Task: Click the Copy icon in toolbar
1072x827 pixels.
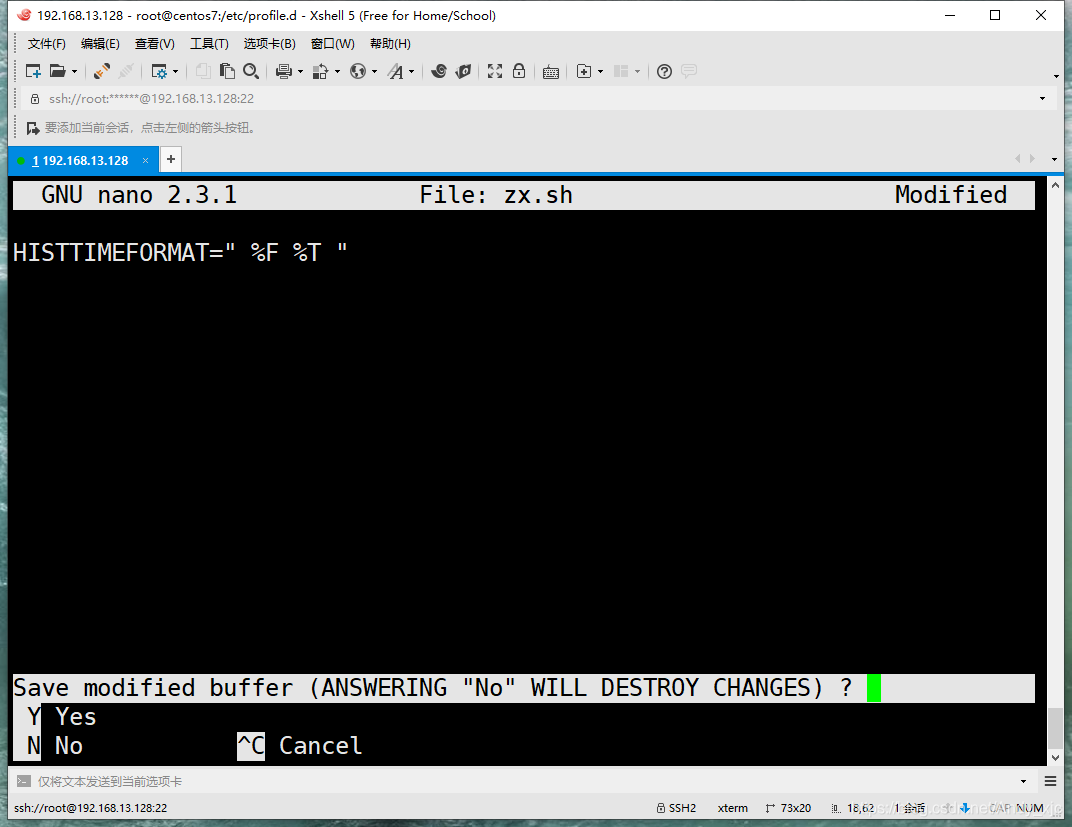Action: click(x=203, y=71)
